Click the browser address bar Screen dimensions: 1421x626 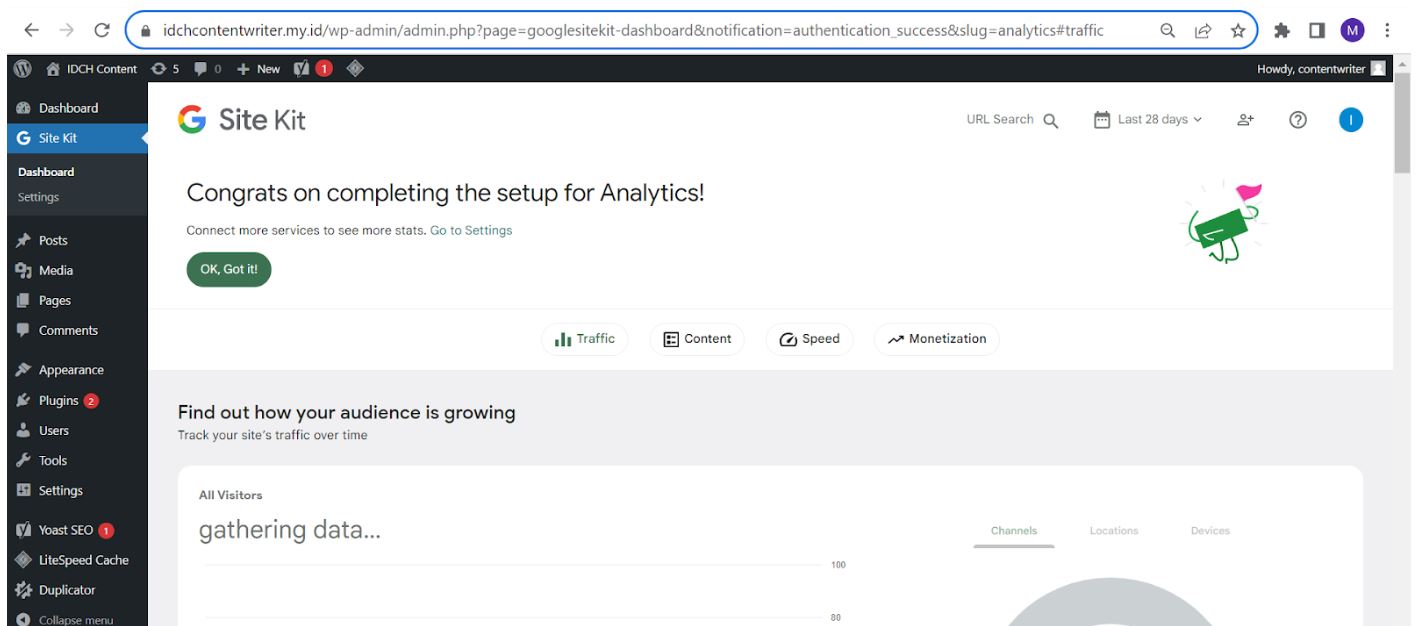[640, 30]
